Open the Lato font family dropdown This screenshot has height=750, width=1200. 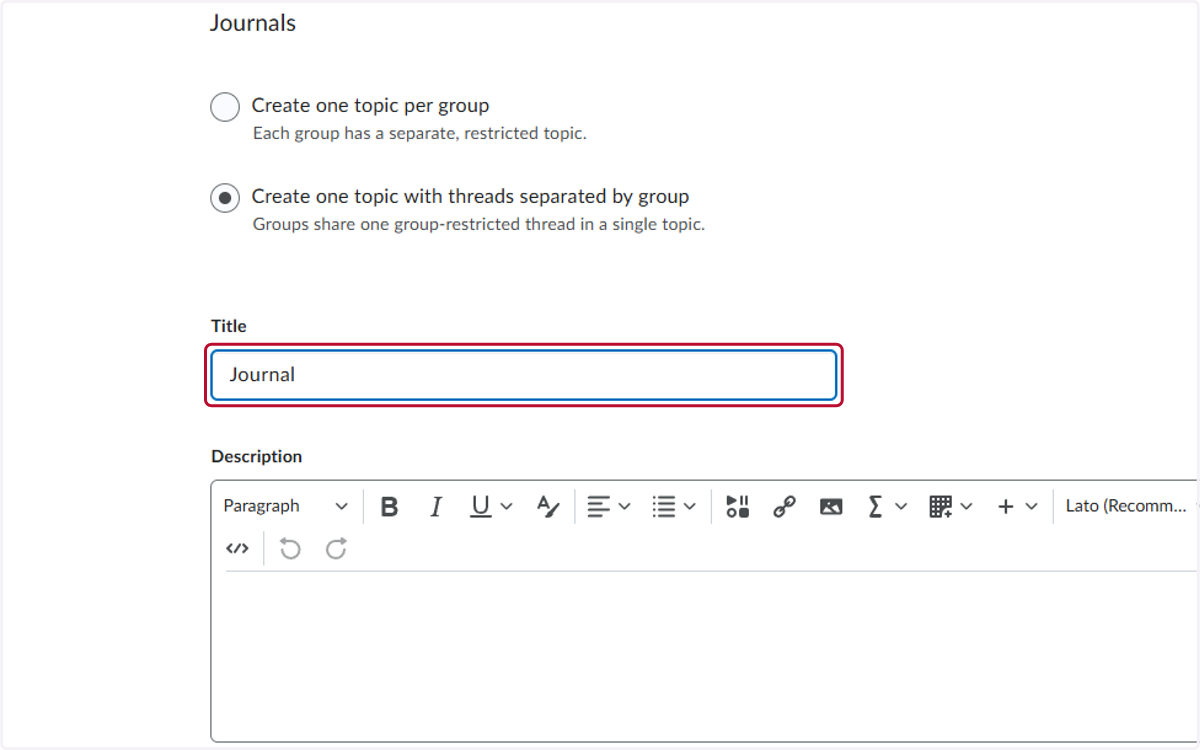tap(1129, 506)
